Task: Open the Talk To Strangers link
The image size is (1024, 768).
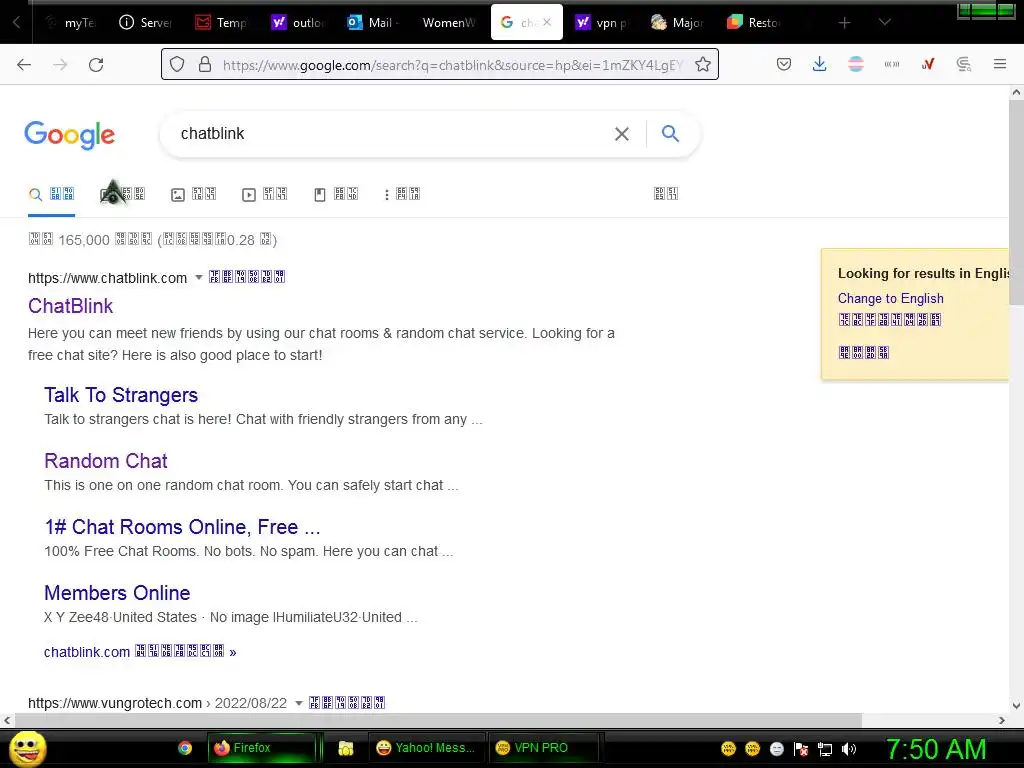Action: (x=121, y=394)
